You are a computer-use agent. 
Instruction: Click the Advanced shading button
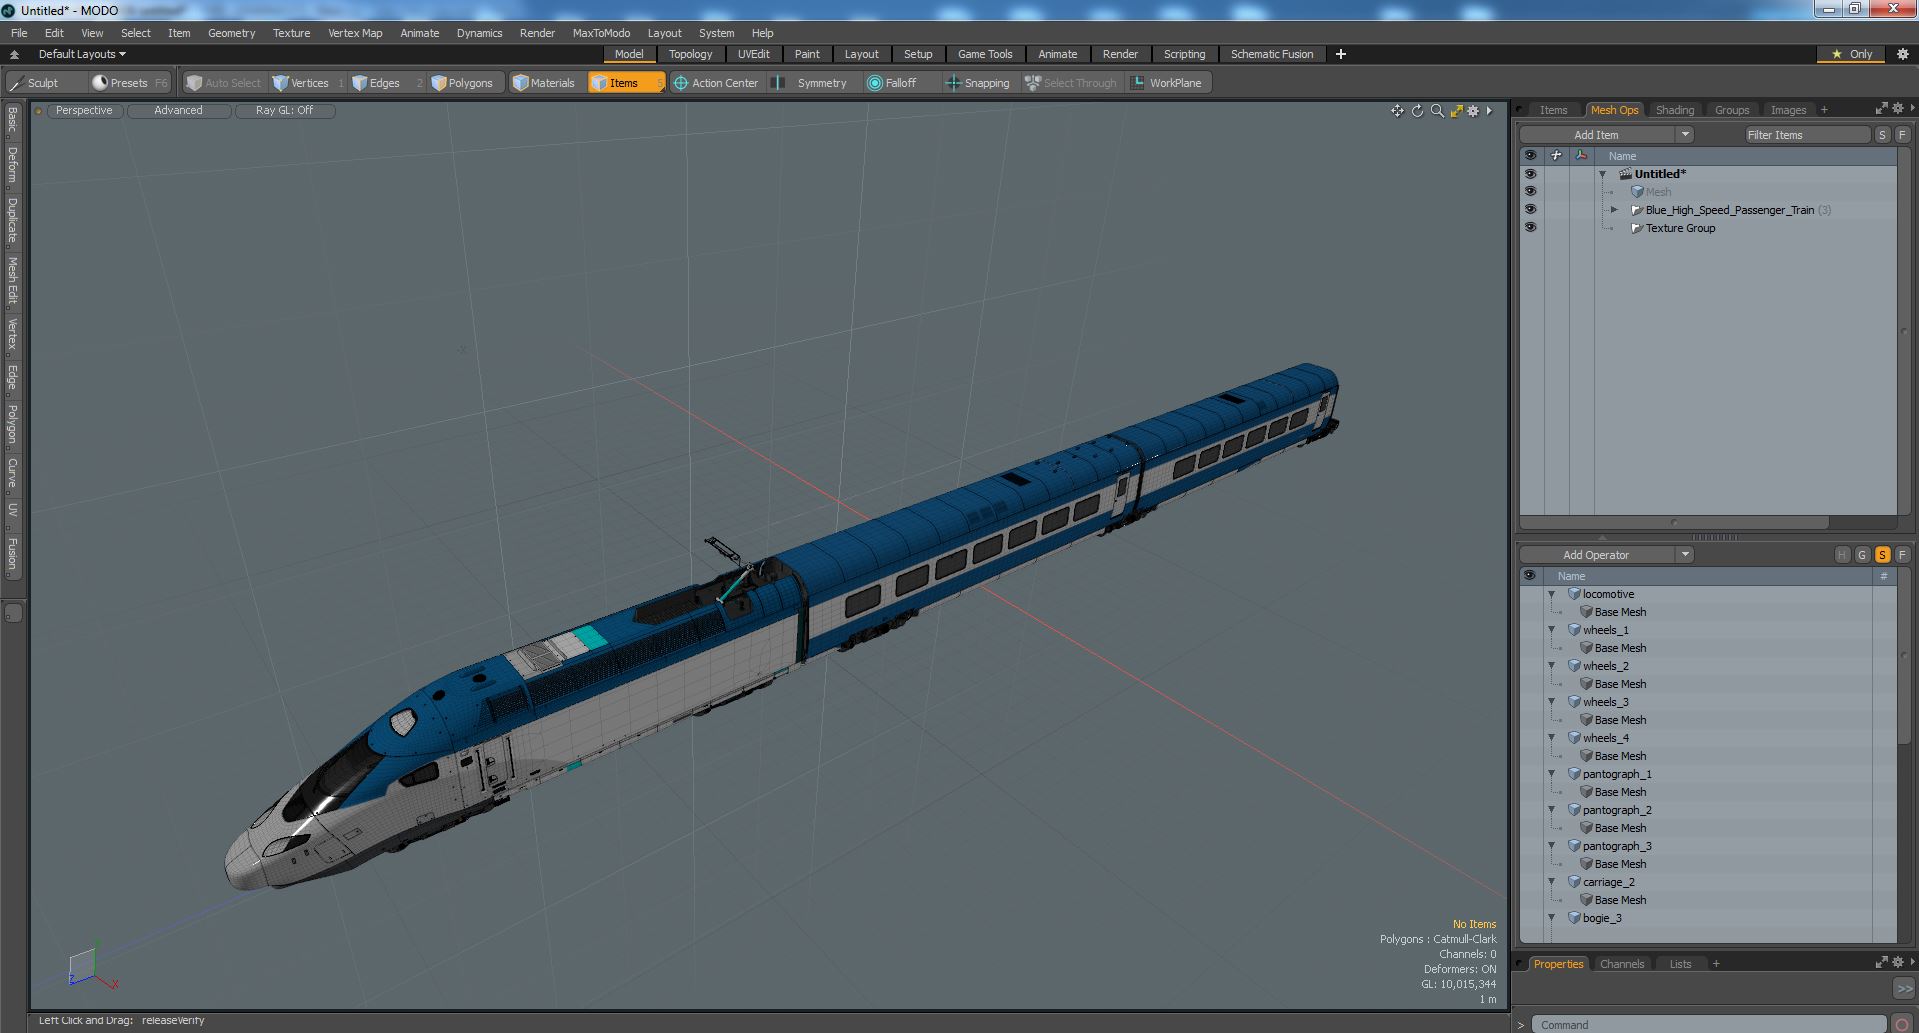(x=178, y=111)
